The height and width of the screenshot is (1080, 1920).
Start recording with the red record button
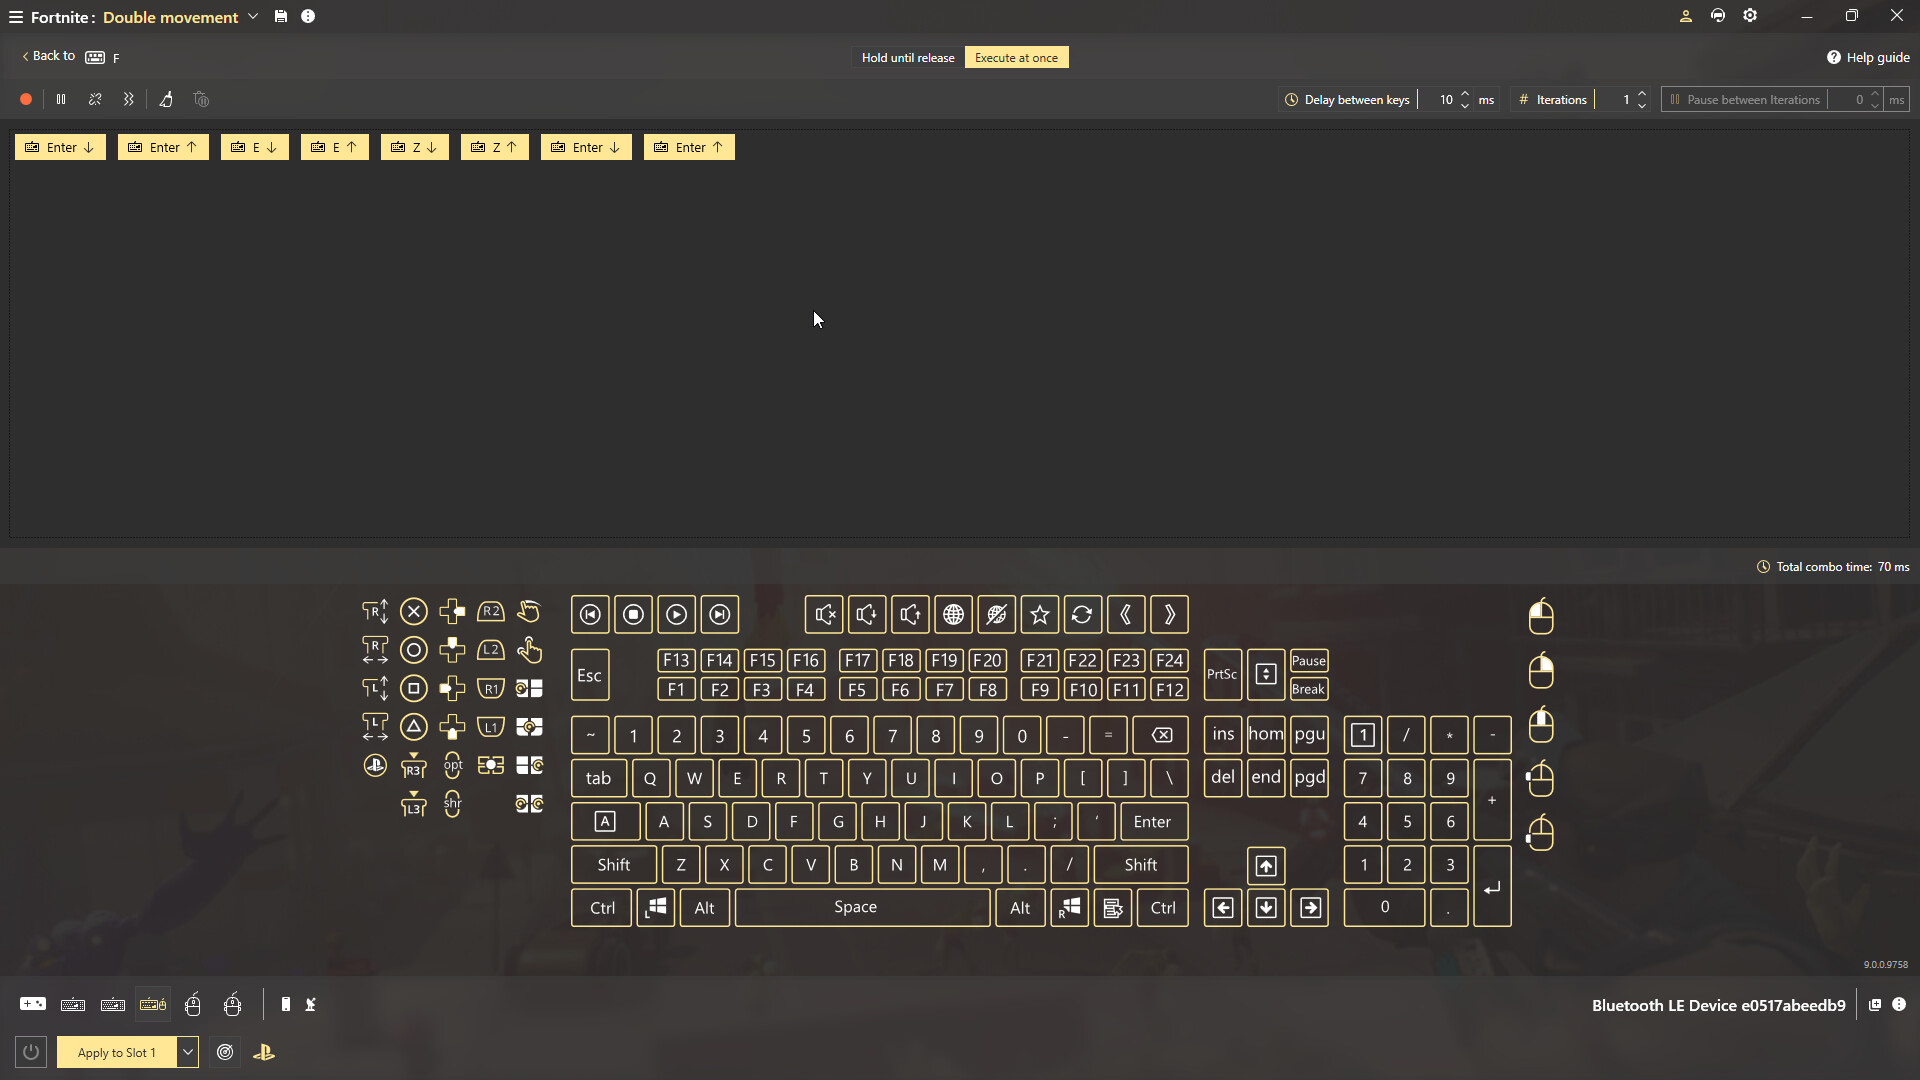click(25, 99)
